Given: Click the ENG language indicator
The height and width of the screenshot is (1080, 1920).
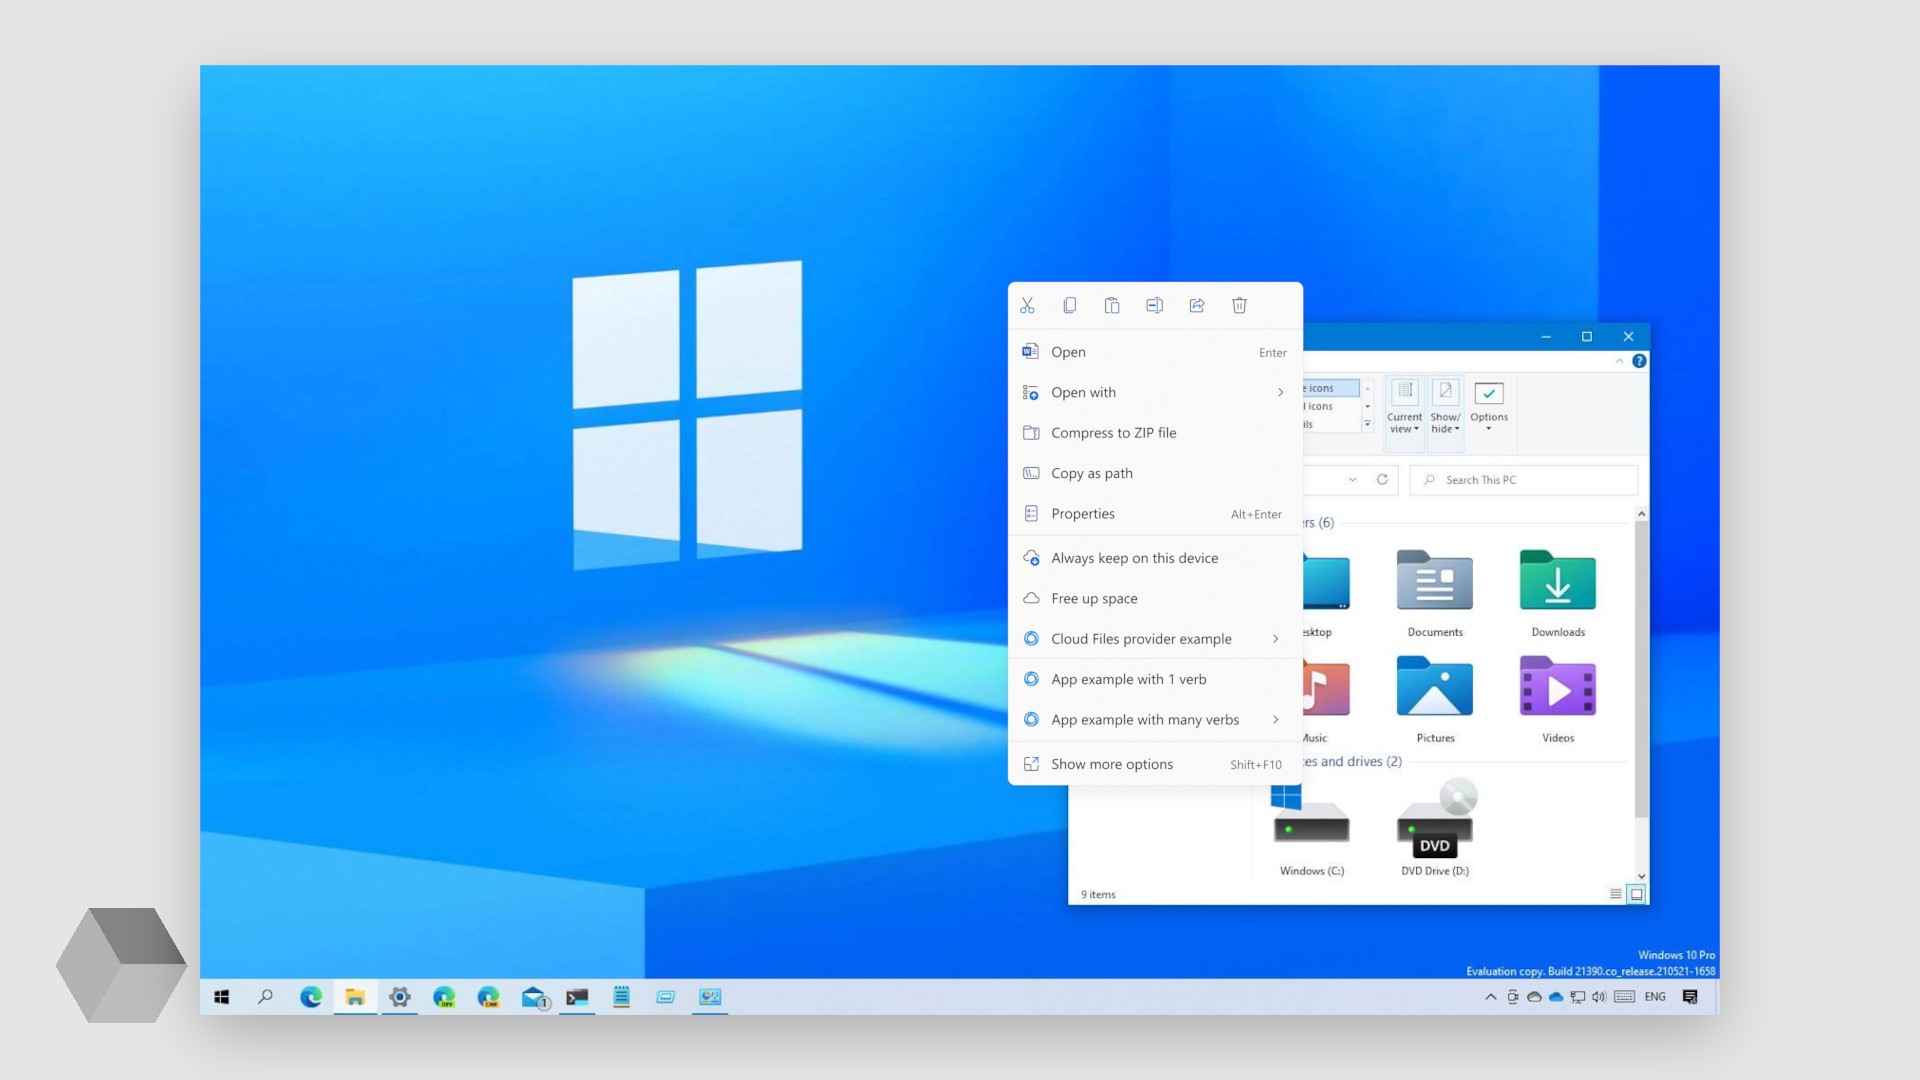Looking at the screenshot, I should click(1655, 997).
